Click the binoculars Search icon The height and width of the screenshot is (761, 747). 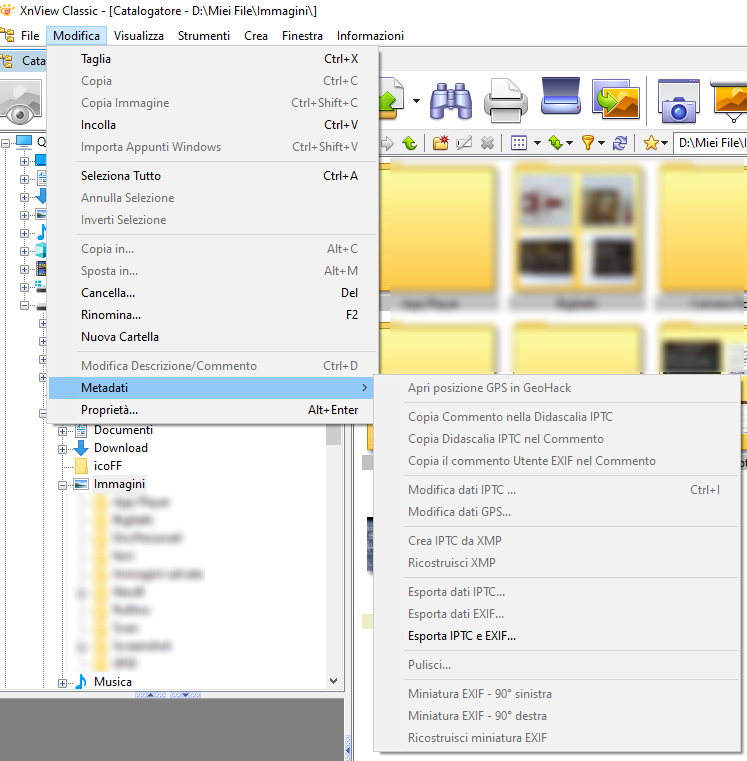[x=450, y=101]
